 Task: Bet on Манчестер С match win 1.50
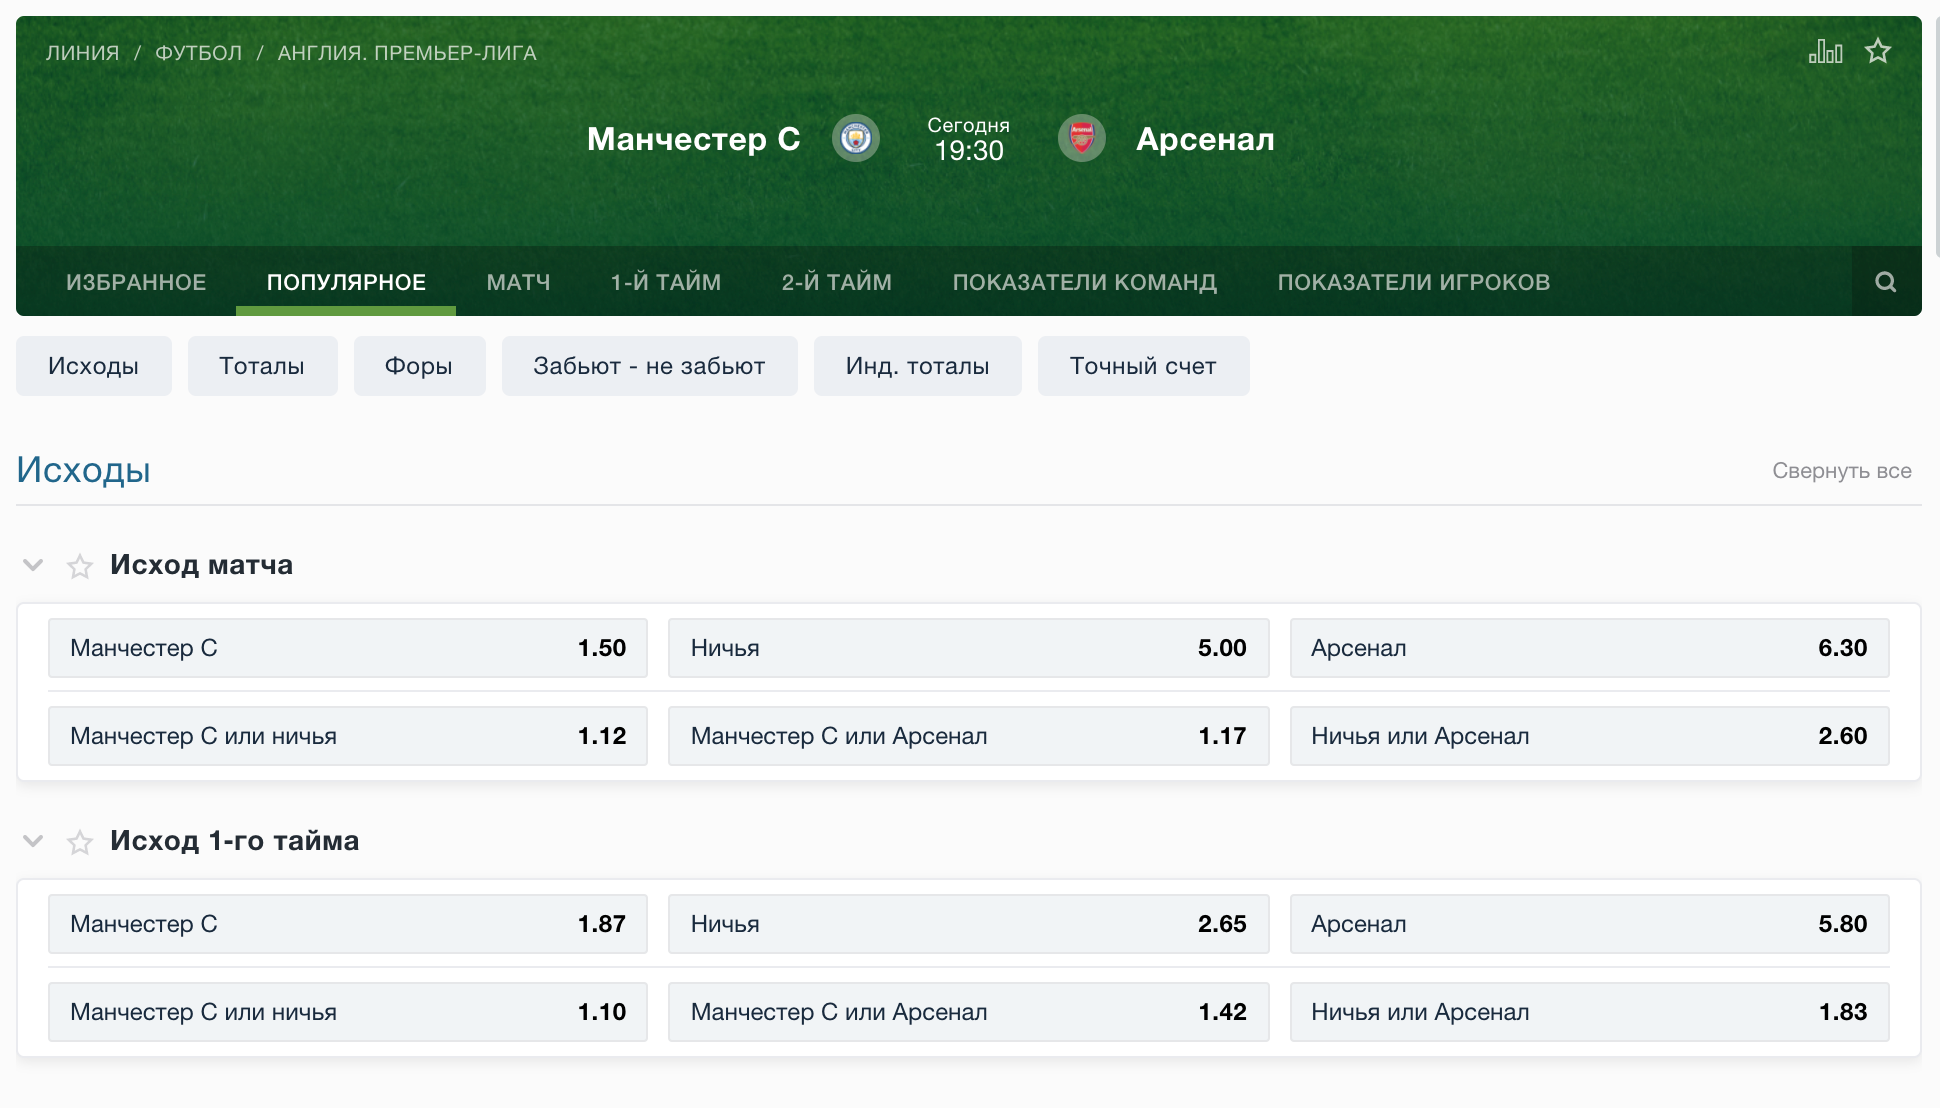click(348, 648)
